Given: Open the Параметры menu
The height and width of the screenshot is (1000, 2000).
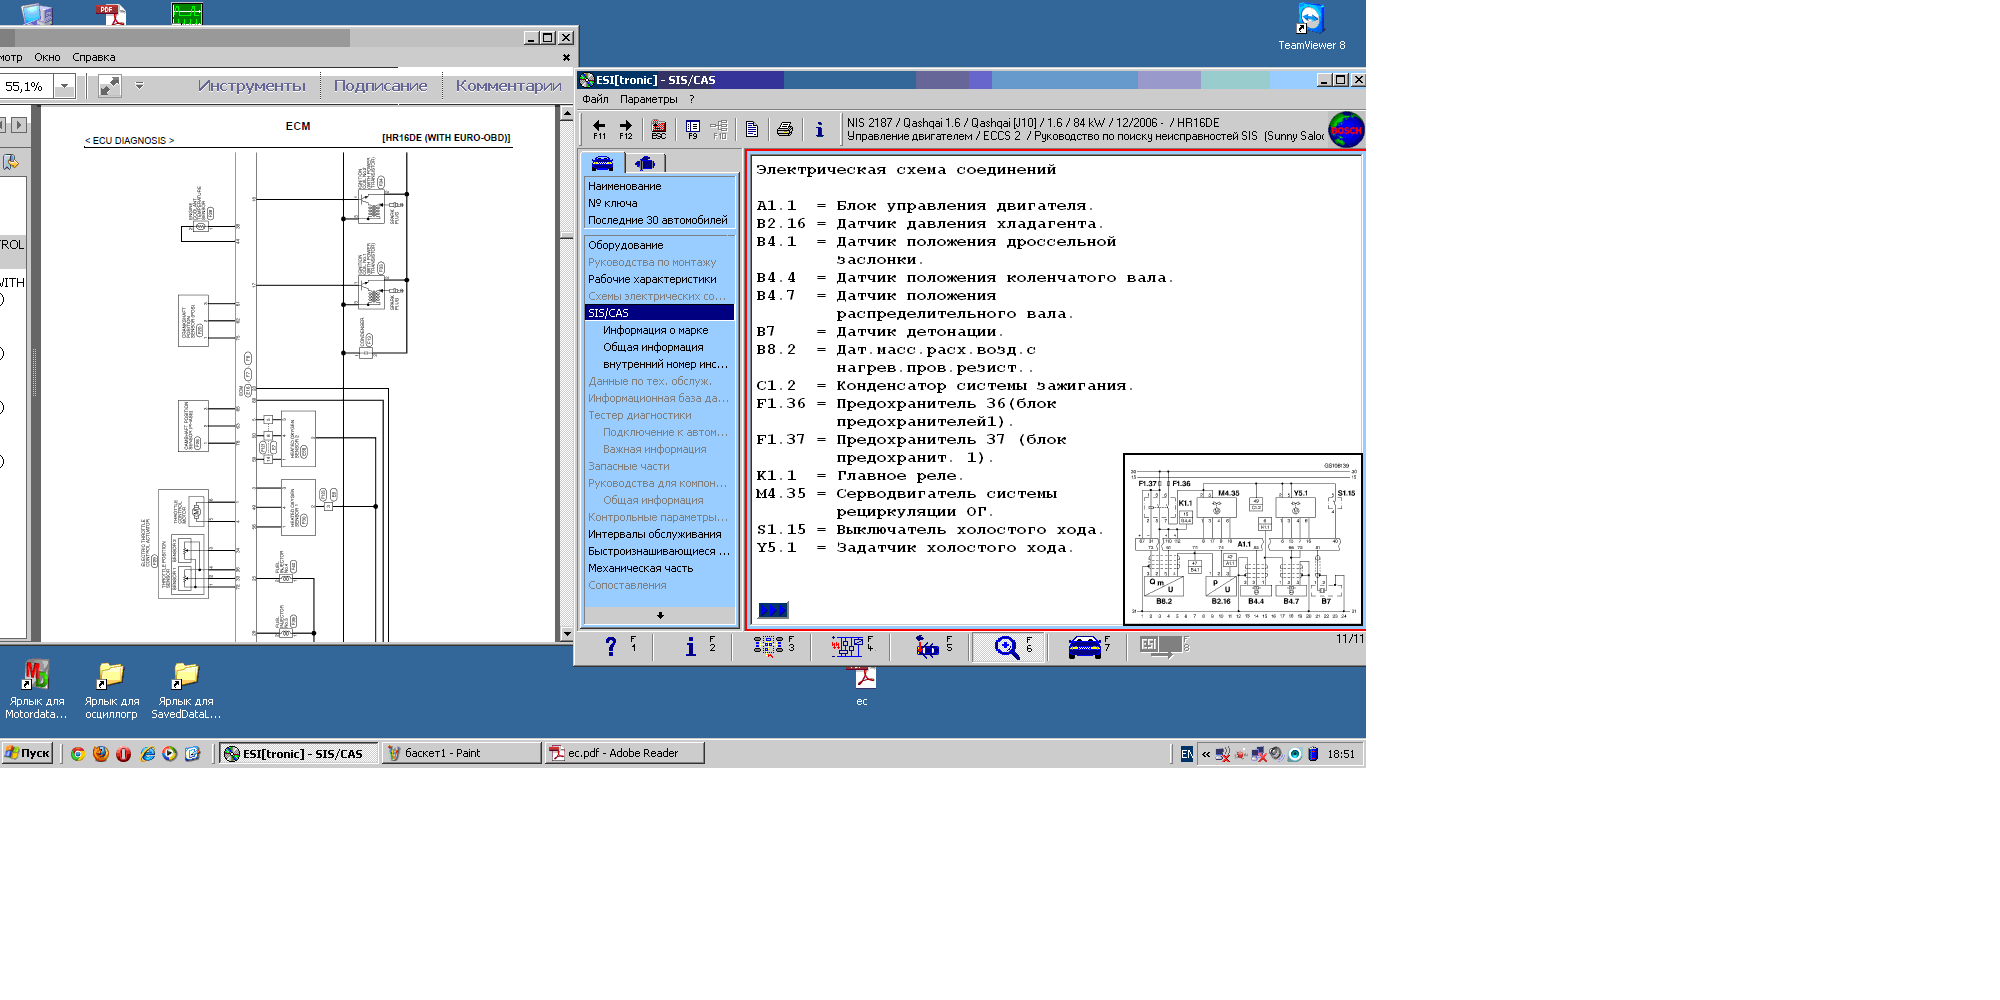Looking at the screenshot, I should coord(648,99).
